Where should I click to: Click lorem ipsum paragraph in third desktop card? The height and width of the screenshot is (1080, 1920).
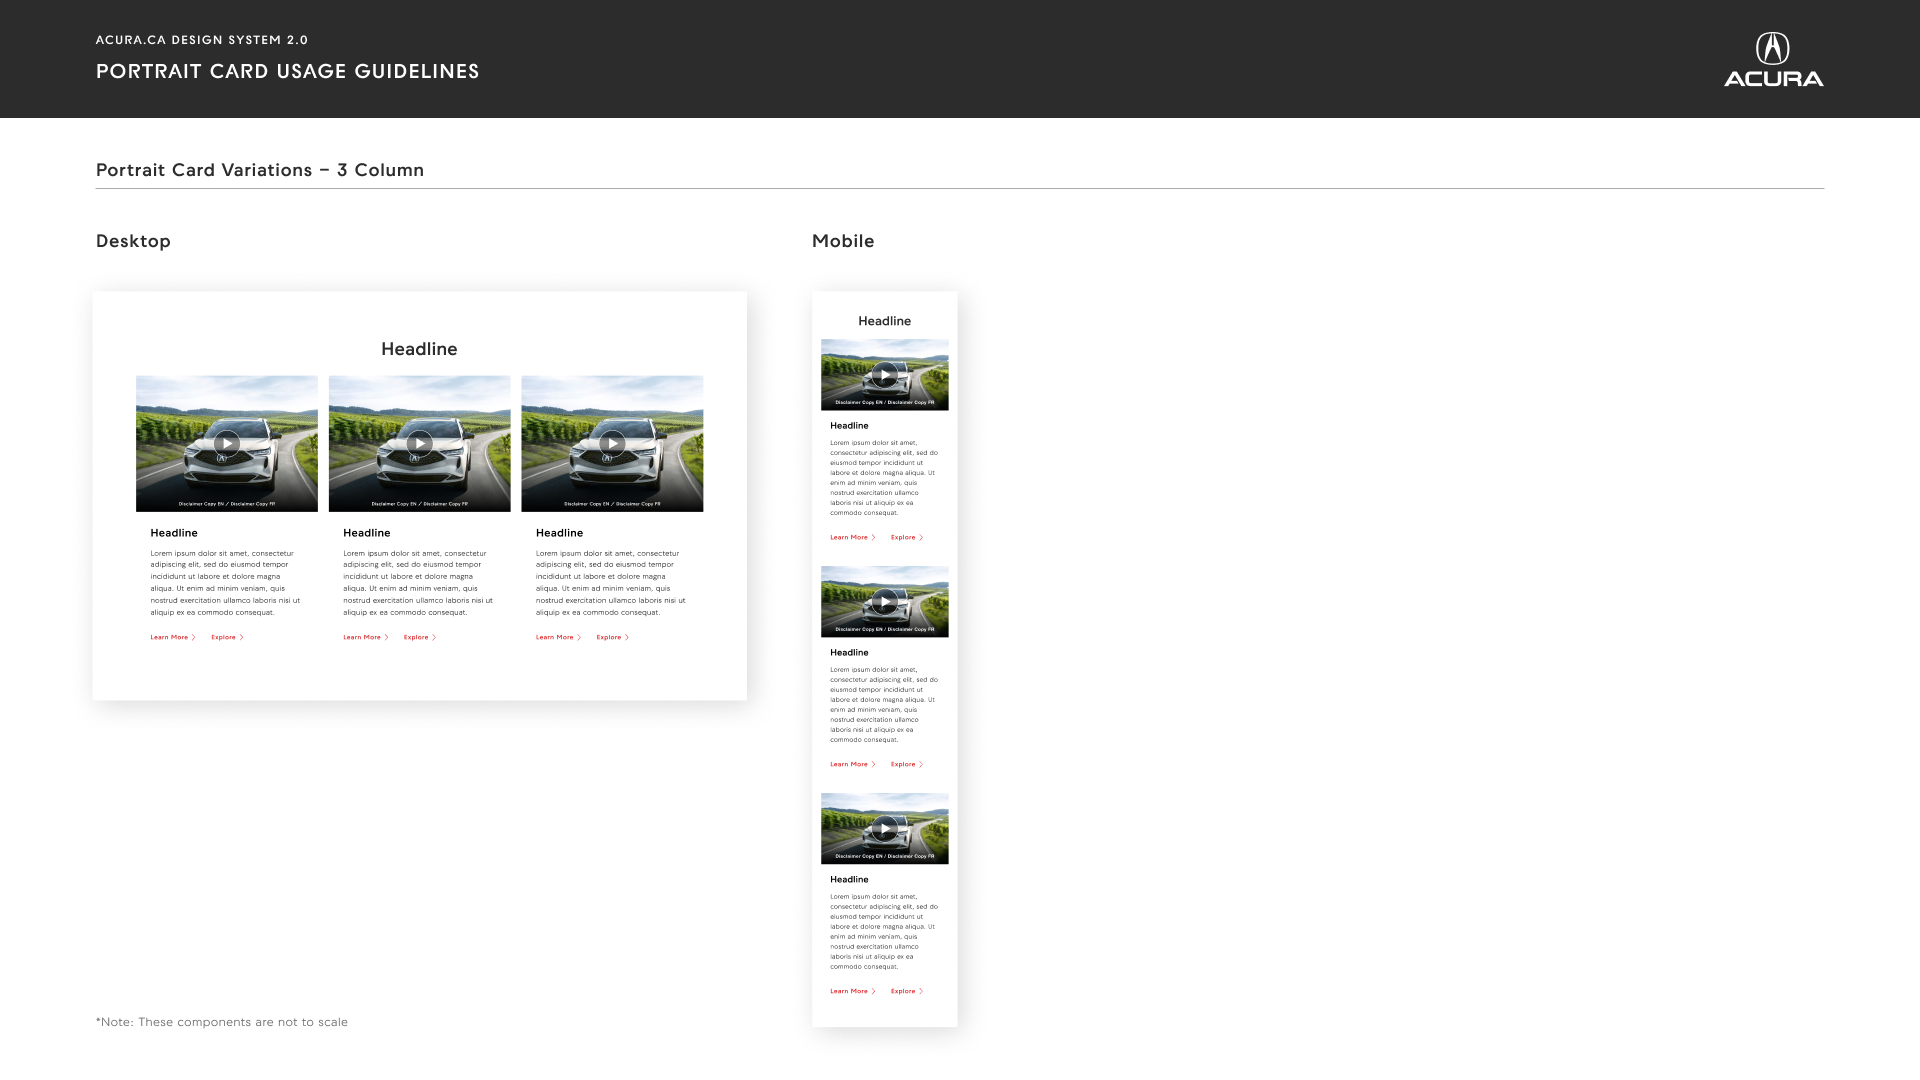coord(611,583)
